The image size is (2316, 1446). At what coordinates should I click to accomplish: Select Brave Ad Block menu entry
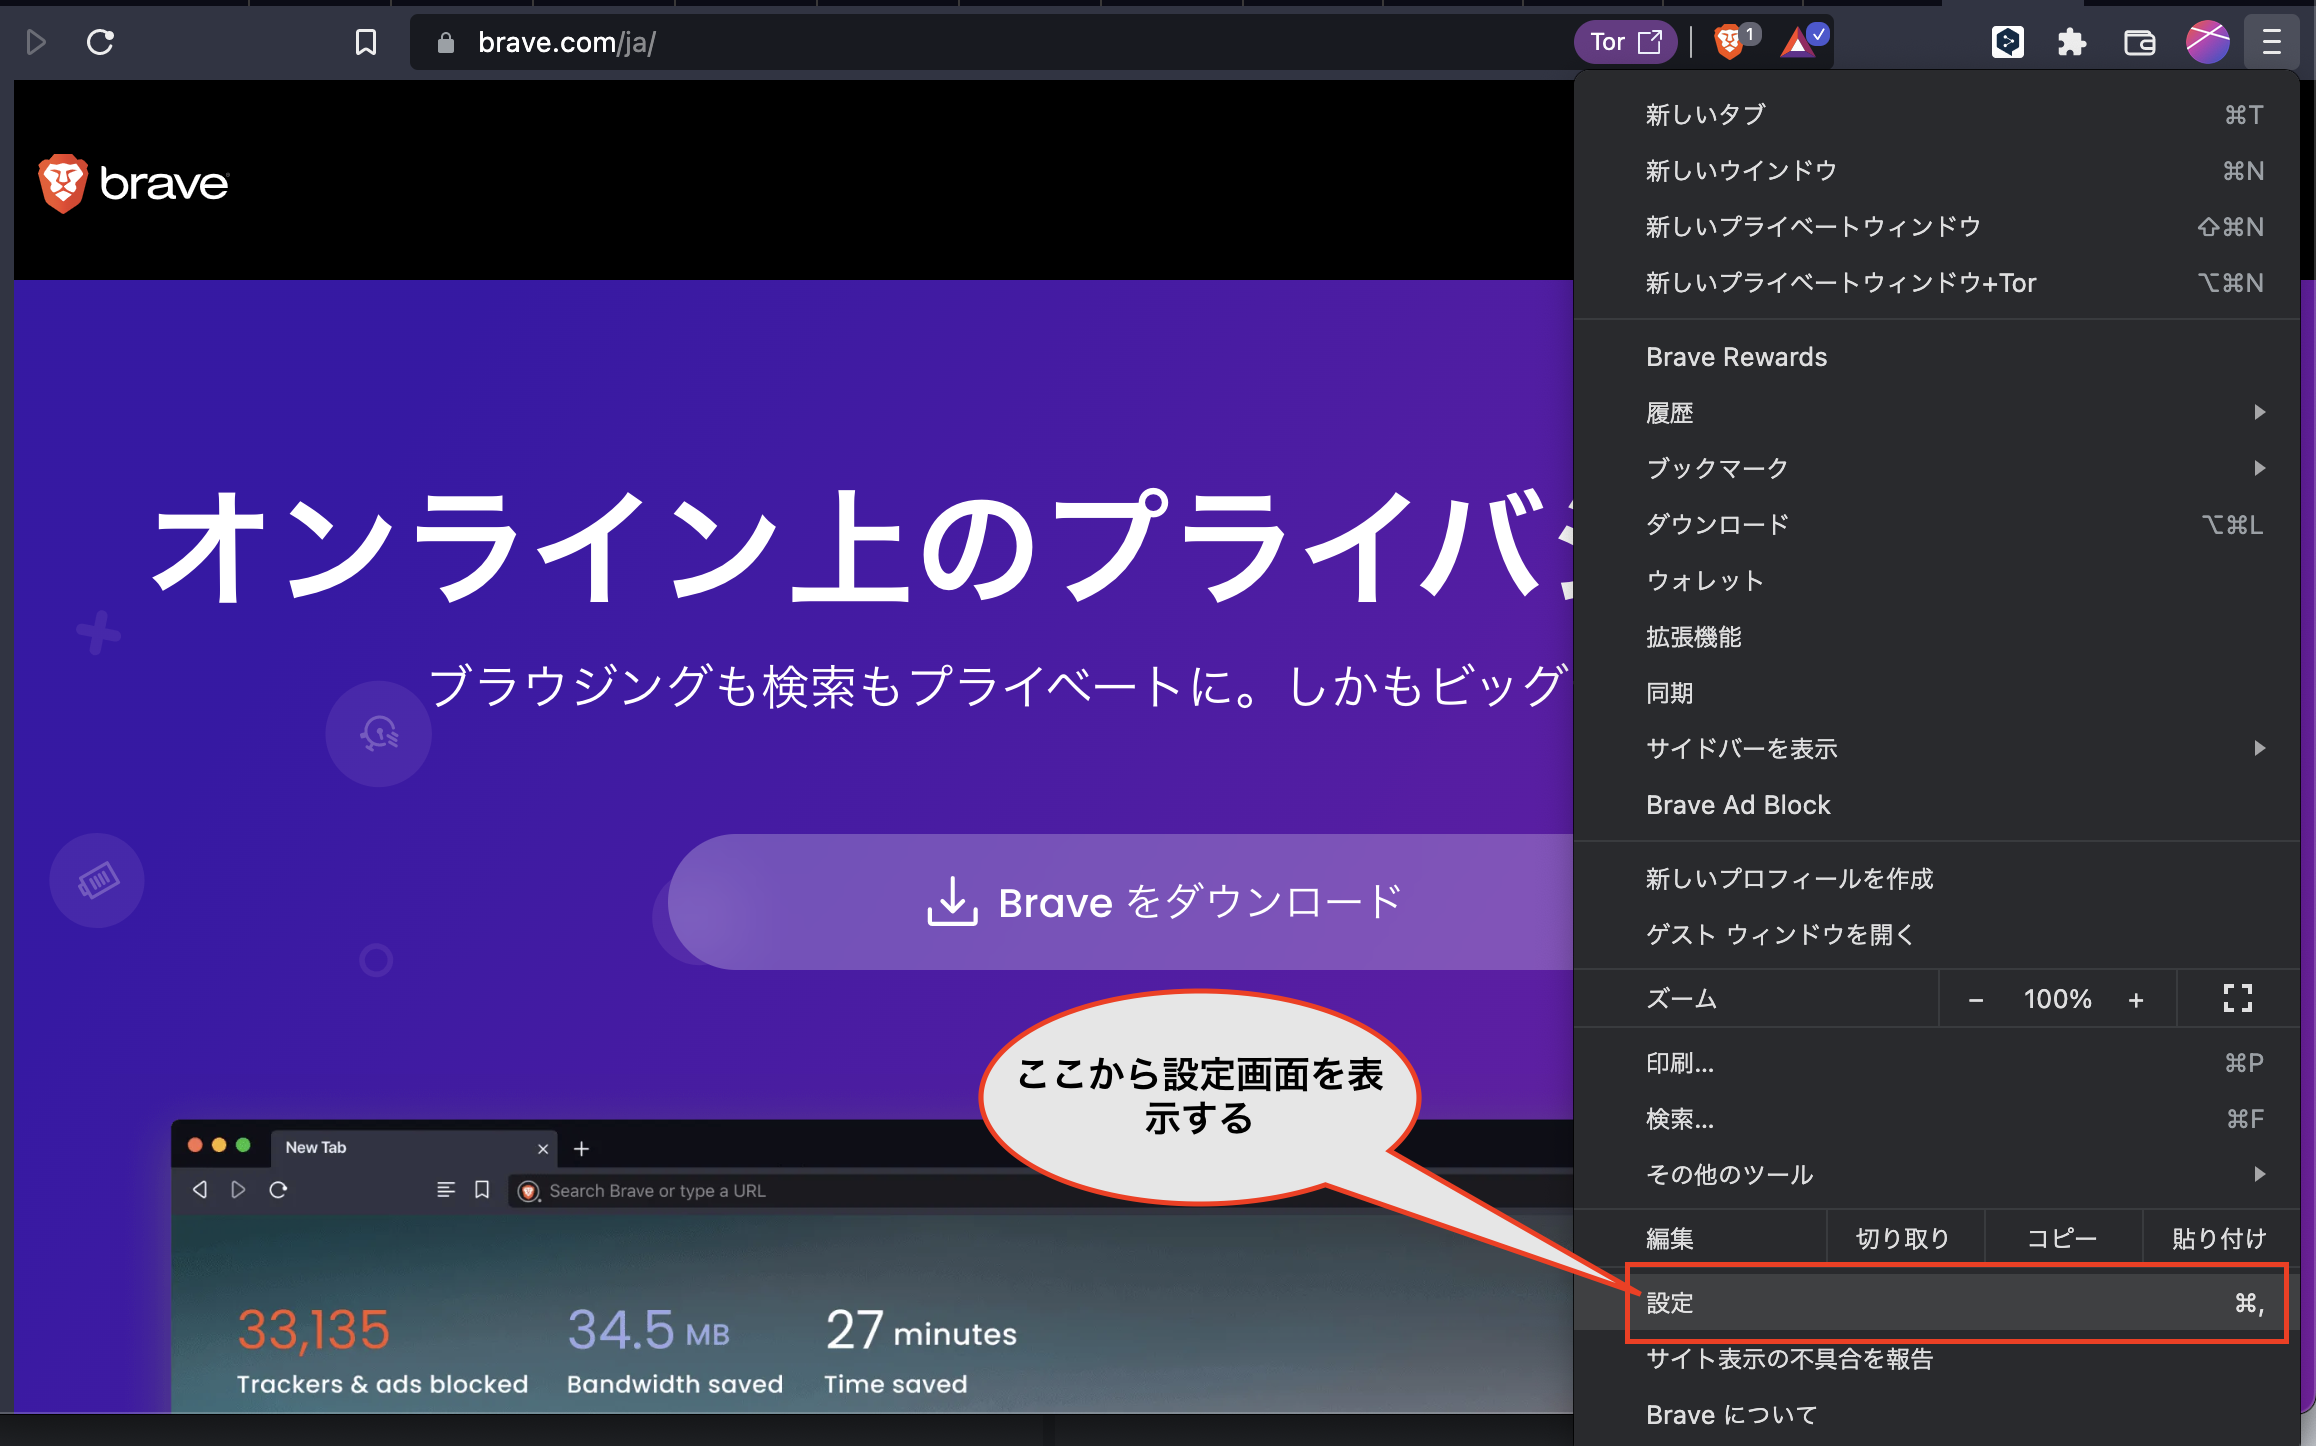pyautogui.click(x=1937, y=805)
